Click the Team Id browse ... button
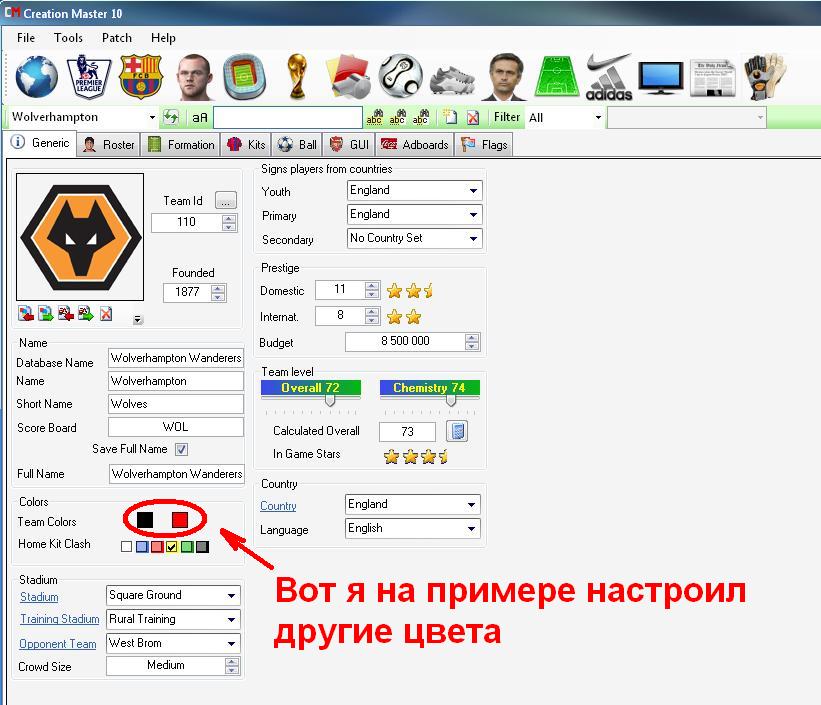The height and width of the screenshot is (705, 821). (226, 201)
